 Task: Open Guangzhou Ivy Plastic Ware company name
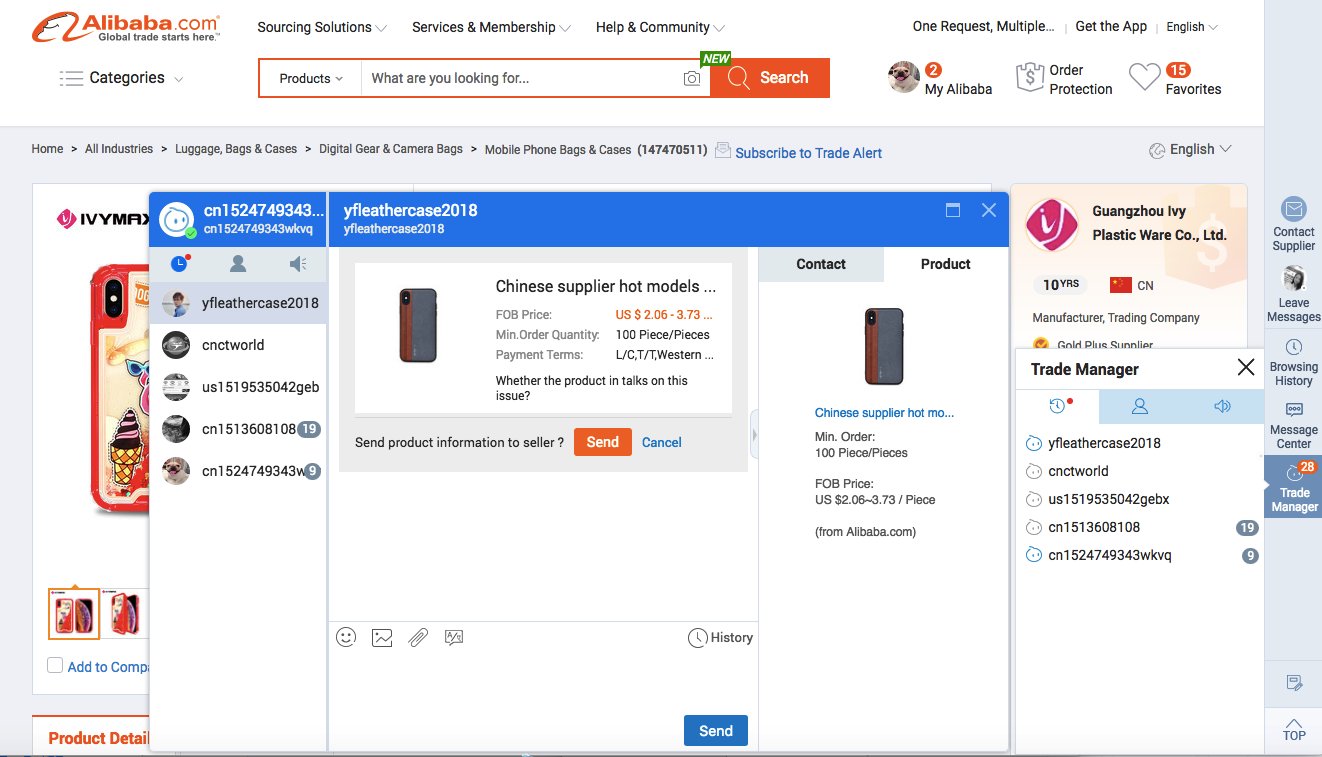click(1159, 223)
